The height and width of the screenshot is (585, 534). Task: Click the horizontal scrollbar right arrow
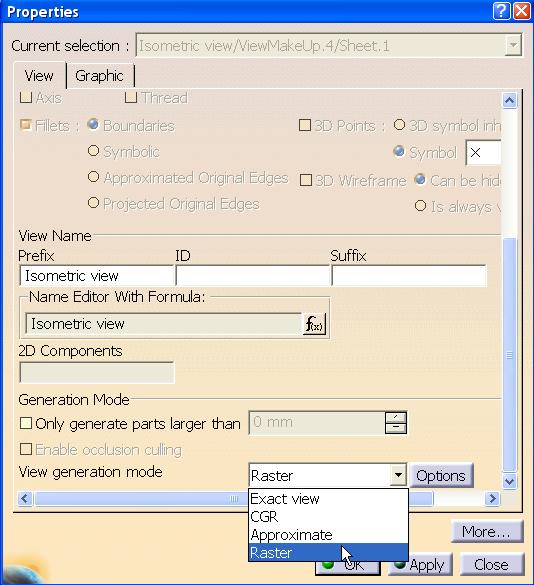(x=492, y=498)
